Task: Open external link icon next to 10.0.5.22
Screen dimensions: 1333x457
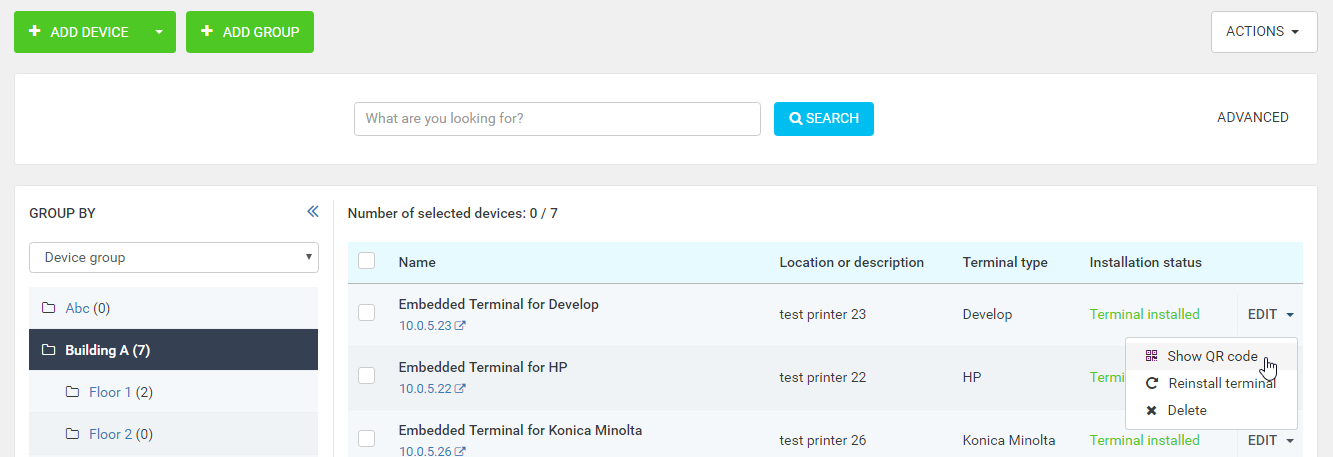Action: pyautogui.click(x=460, y=389)
